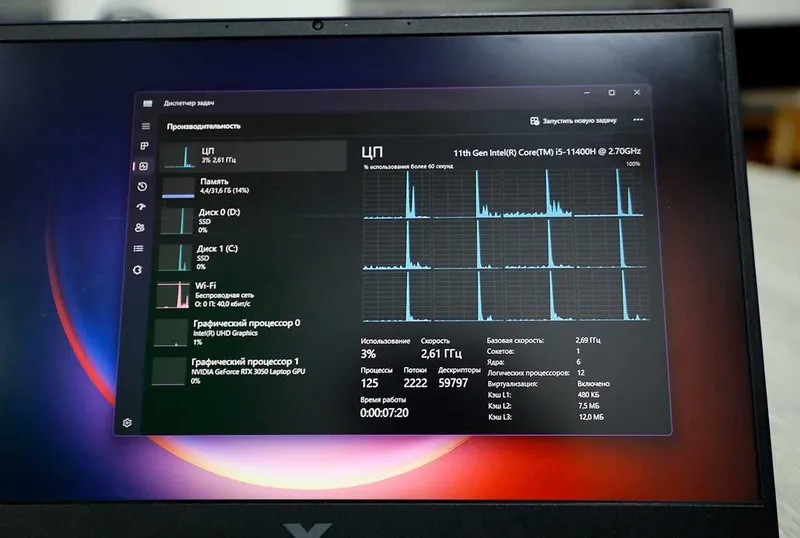Open the hamburger navigation menu
Image resolution: width=800 pixels, height=538 pixels.
point(146,126)
